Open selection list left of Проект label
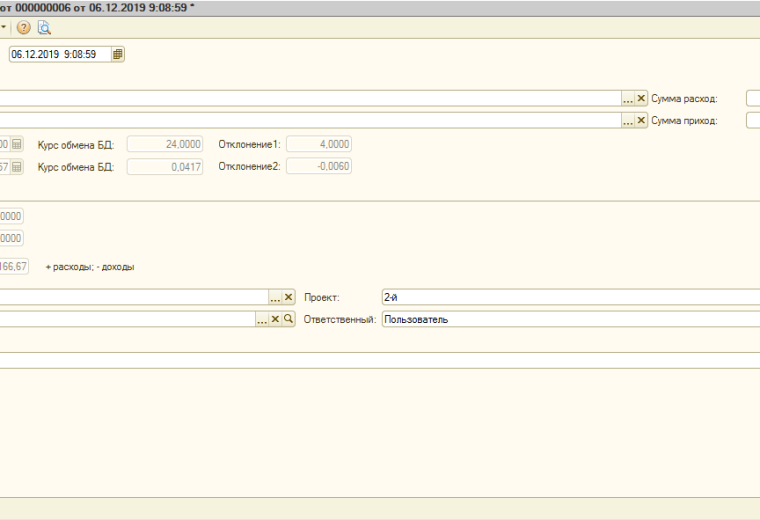This screenshot has width=760, height=520. pyautogui.click(x=275, y=297)
